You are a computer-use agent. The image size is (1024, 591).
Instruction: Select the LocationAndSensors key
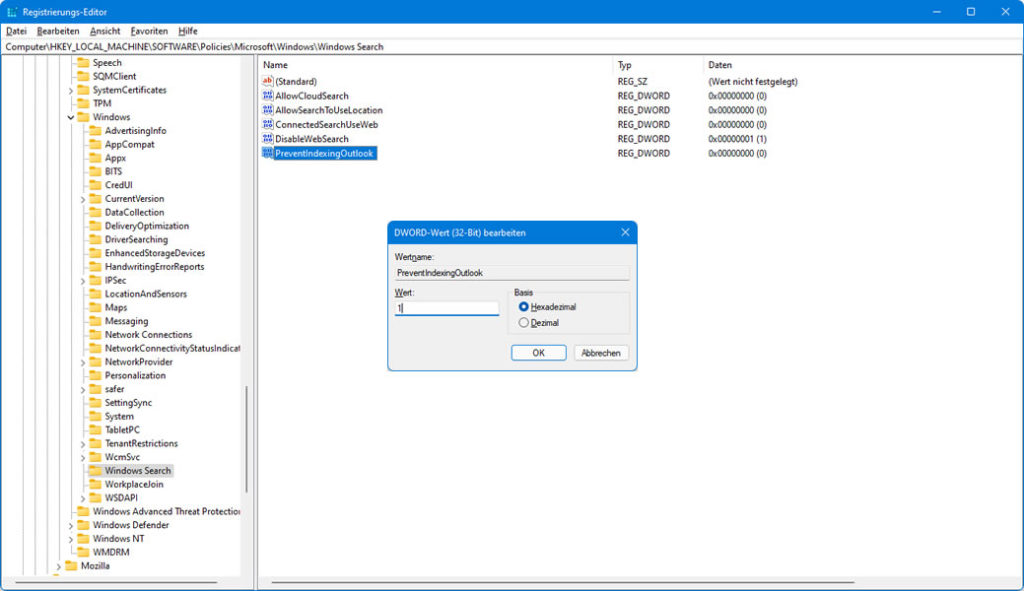pos(146,294)
